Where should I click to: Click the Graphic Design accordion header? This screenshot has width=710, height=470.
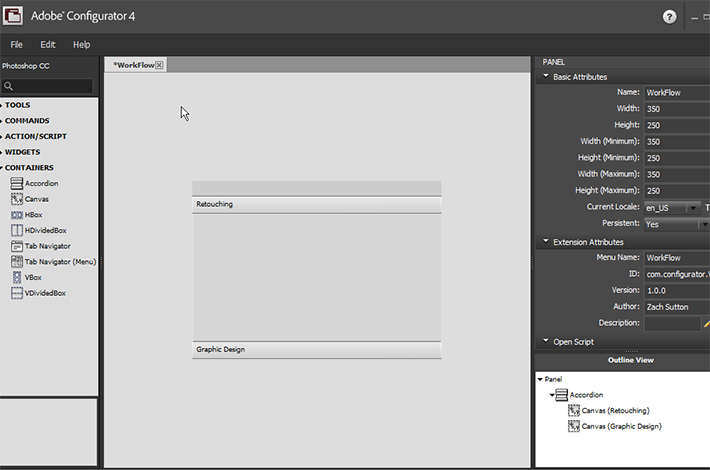point(317,350)
